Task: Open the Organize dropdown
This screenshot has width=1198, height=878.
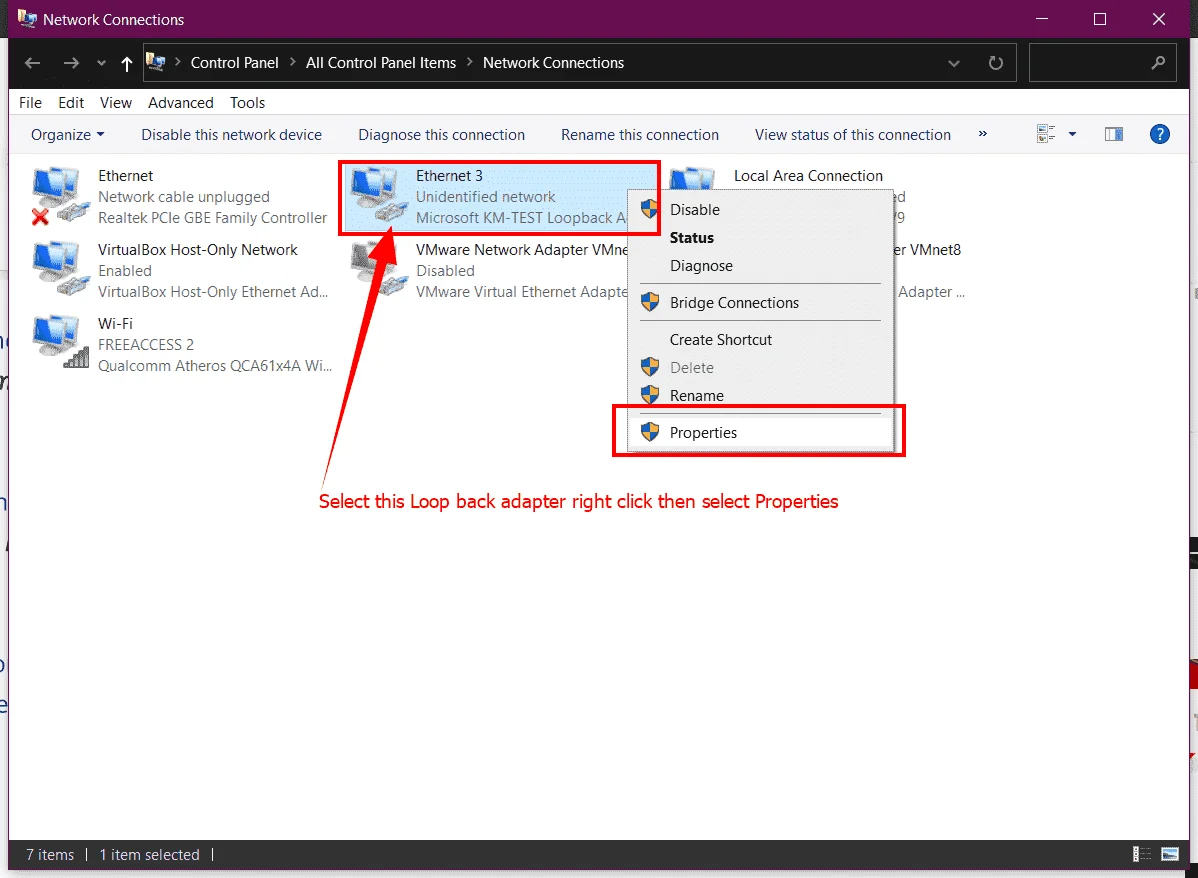Action: click(67, 134)
